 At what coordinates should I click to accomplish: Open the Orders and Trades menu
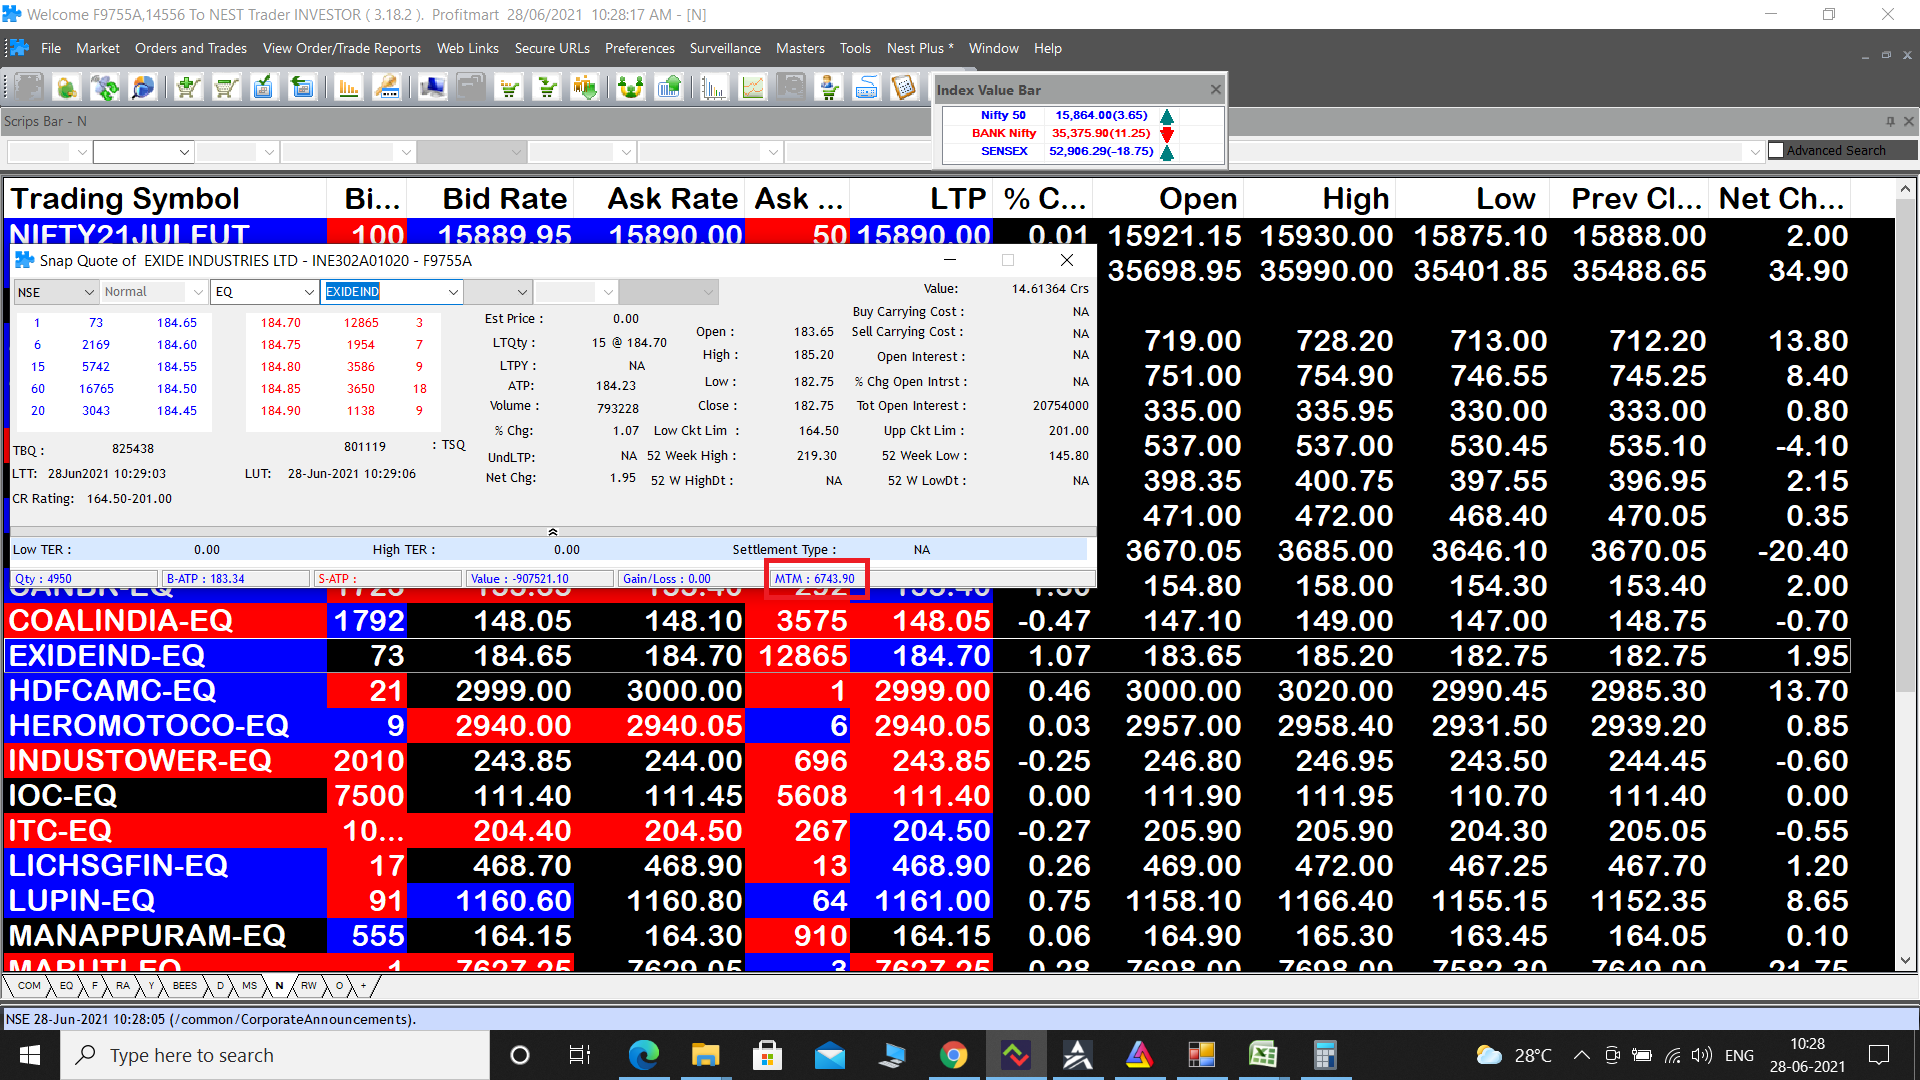pyautogui.click(x=191, y=48)
